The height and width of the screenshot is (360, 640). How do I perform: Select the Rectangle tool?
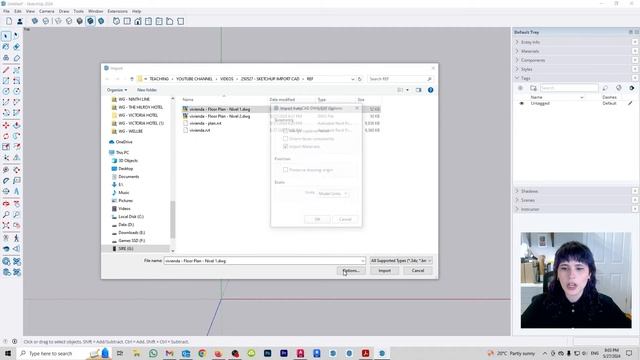pyautogui.click(x=6, y=81)
